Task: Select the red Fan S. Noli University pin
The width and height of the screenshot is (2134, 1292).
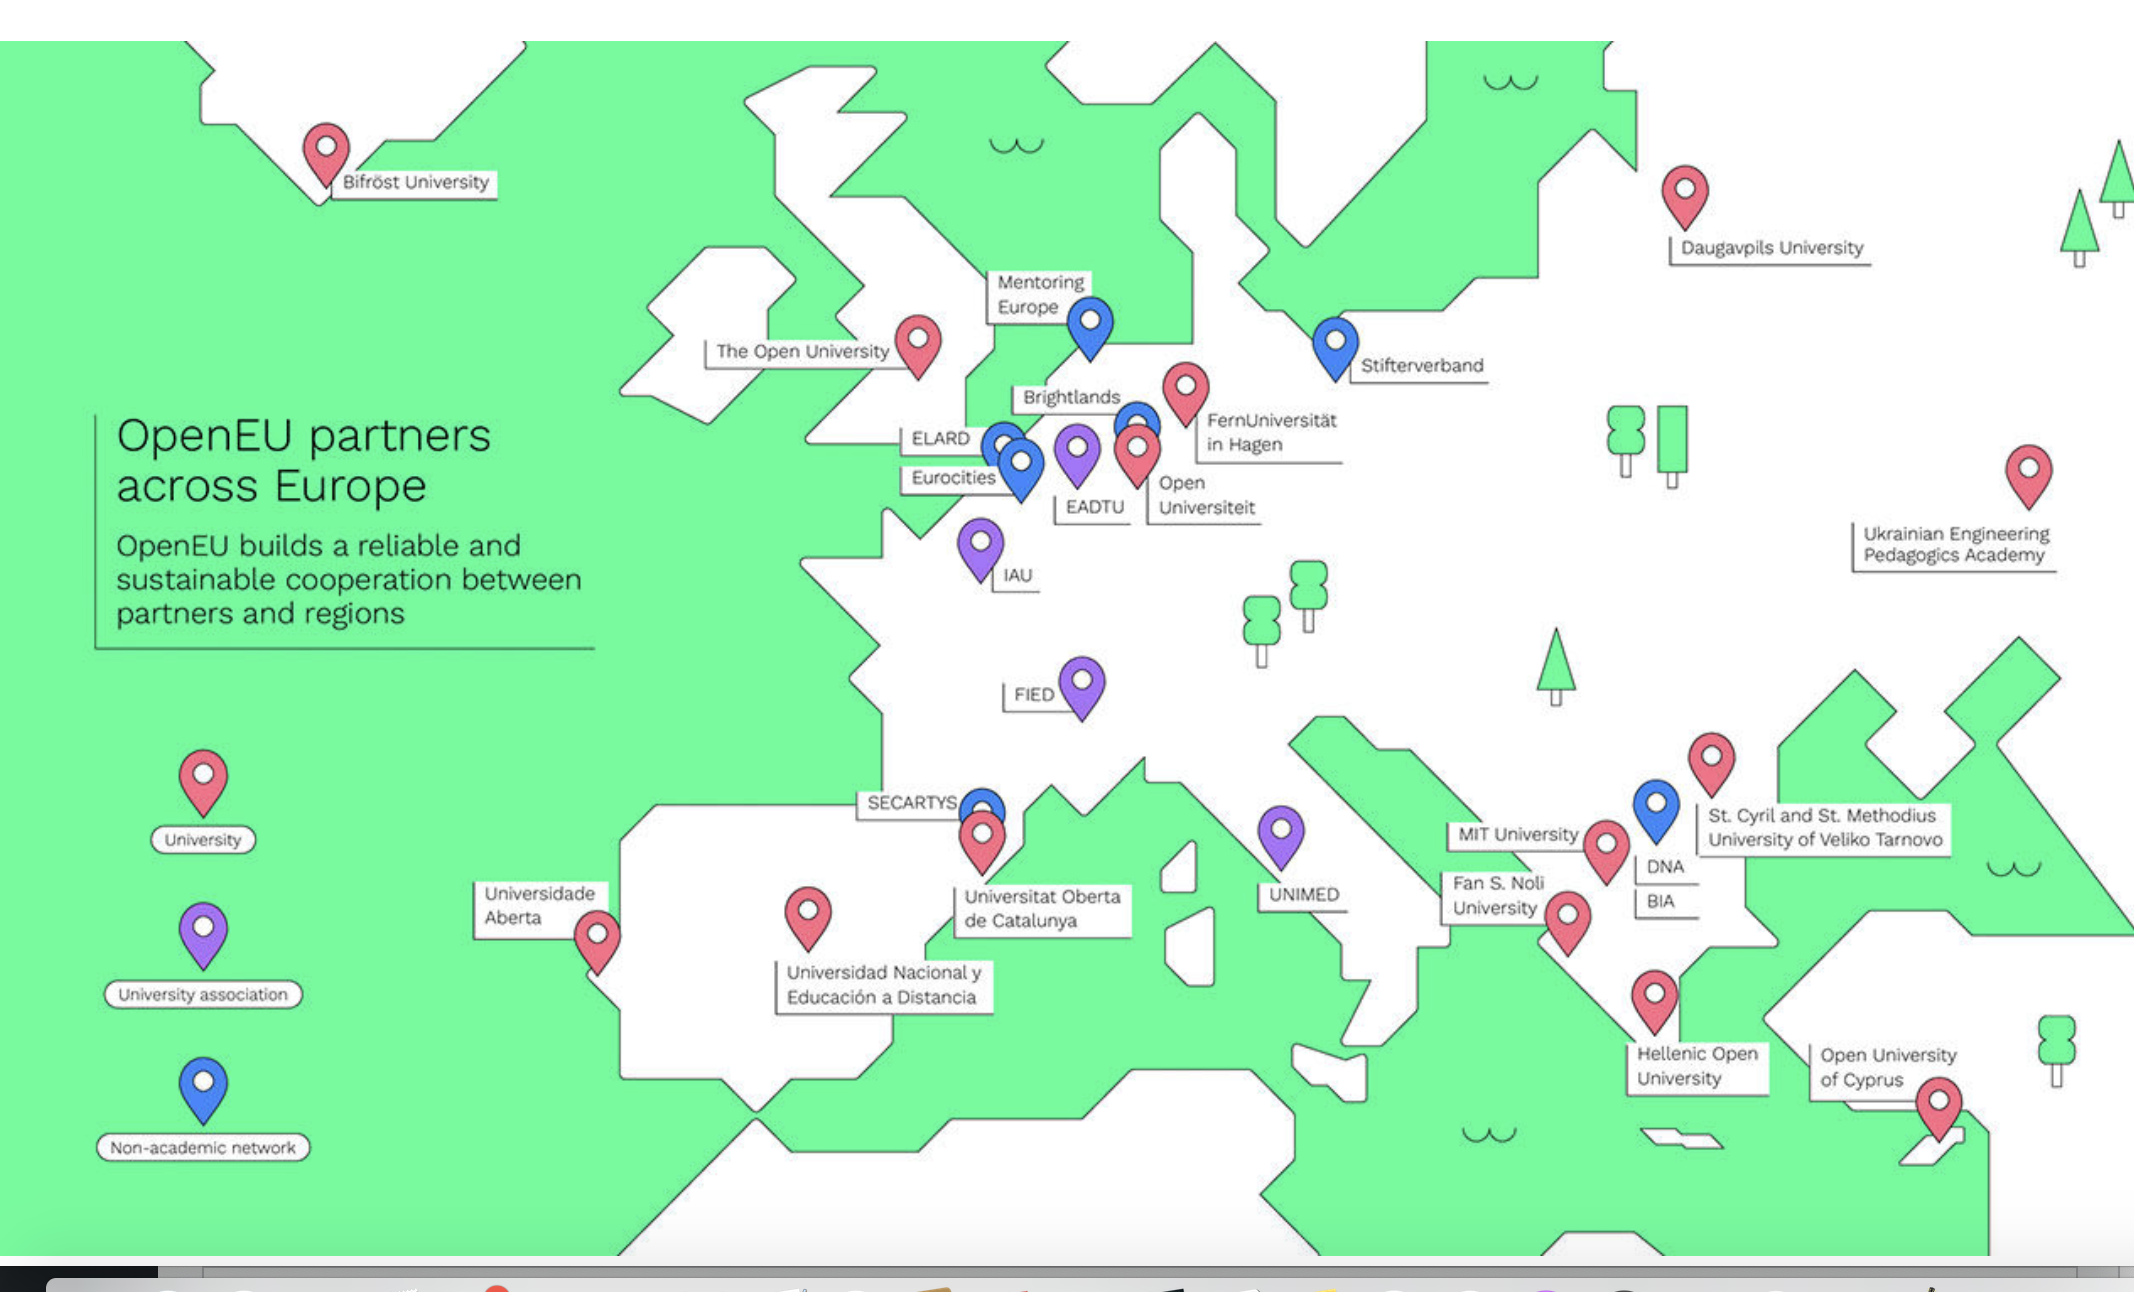Action: point(1568,922)
